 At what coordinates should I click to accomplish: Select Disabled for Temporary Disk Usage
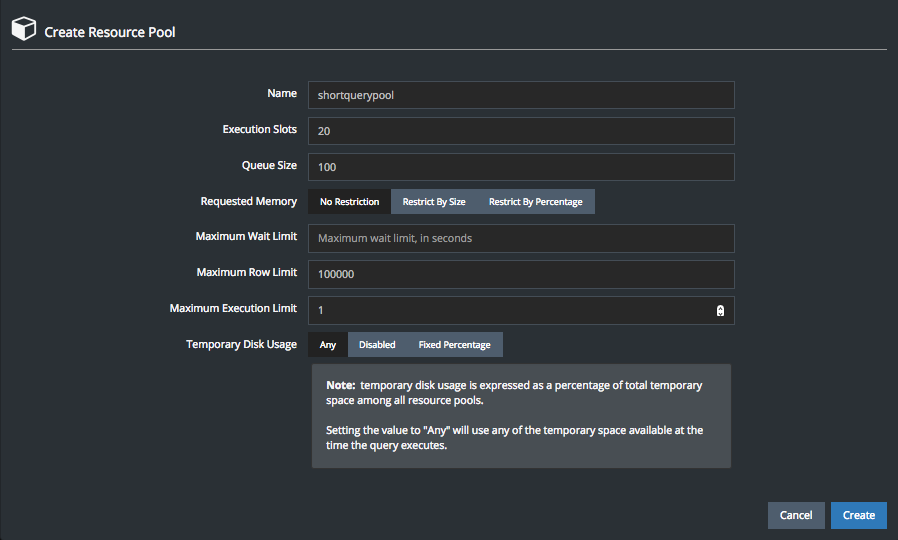[377, 345]
